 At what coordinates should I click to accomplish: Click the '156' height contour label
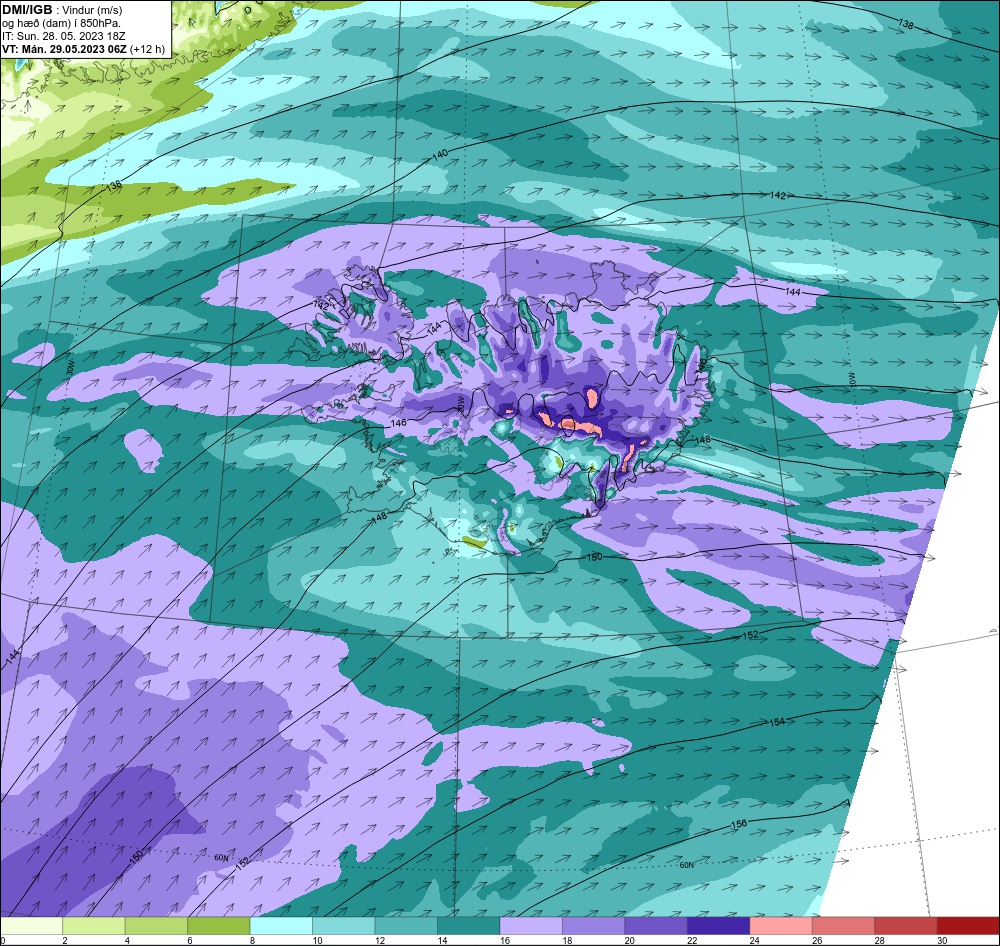tap(739, 824)
